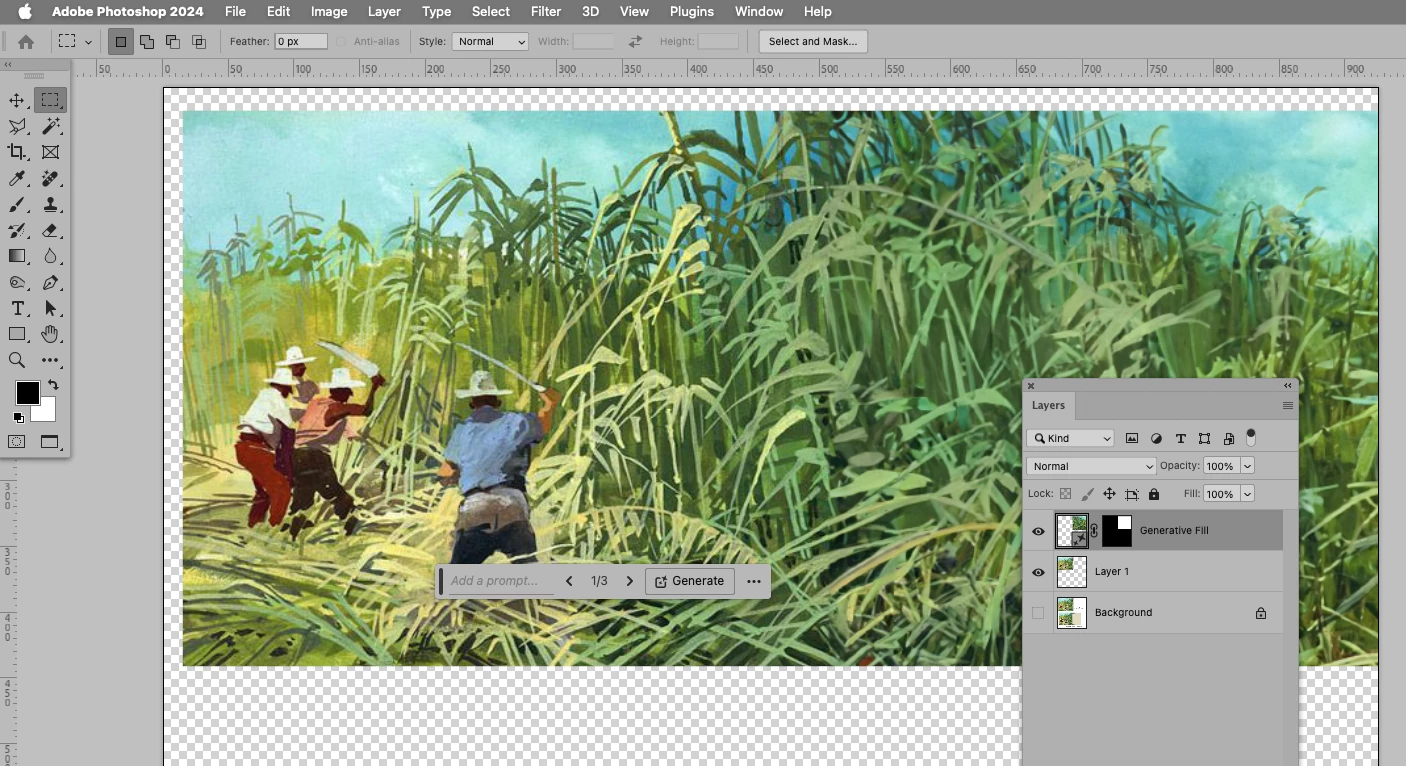
Task: Hide Layer 1 visibility
Action: (x=1038, y=572)
